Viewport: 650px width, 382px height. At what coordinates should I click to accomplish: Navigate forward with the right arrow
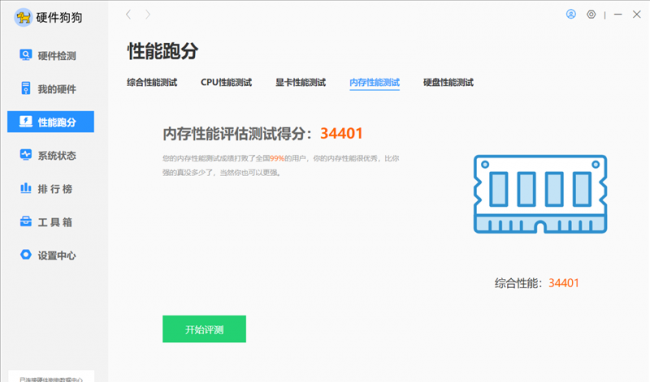pos(148,15)
